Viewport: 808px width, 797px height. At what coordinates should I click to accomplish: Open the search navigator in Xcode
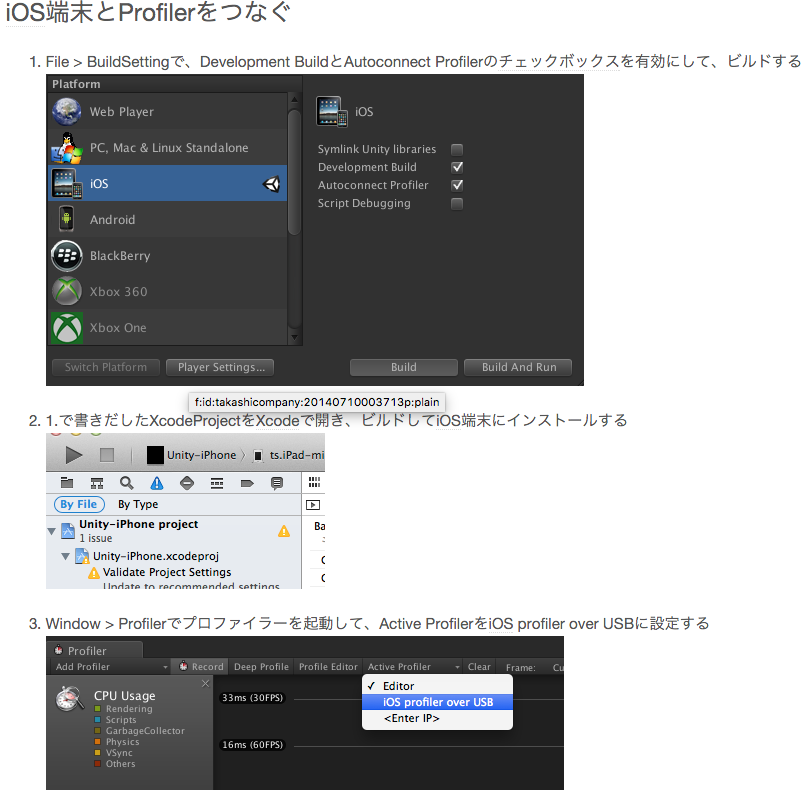pyautogui.click(x=126, y=483)
